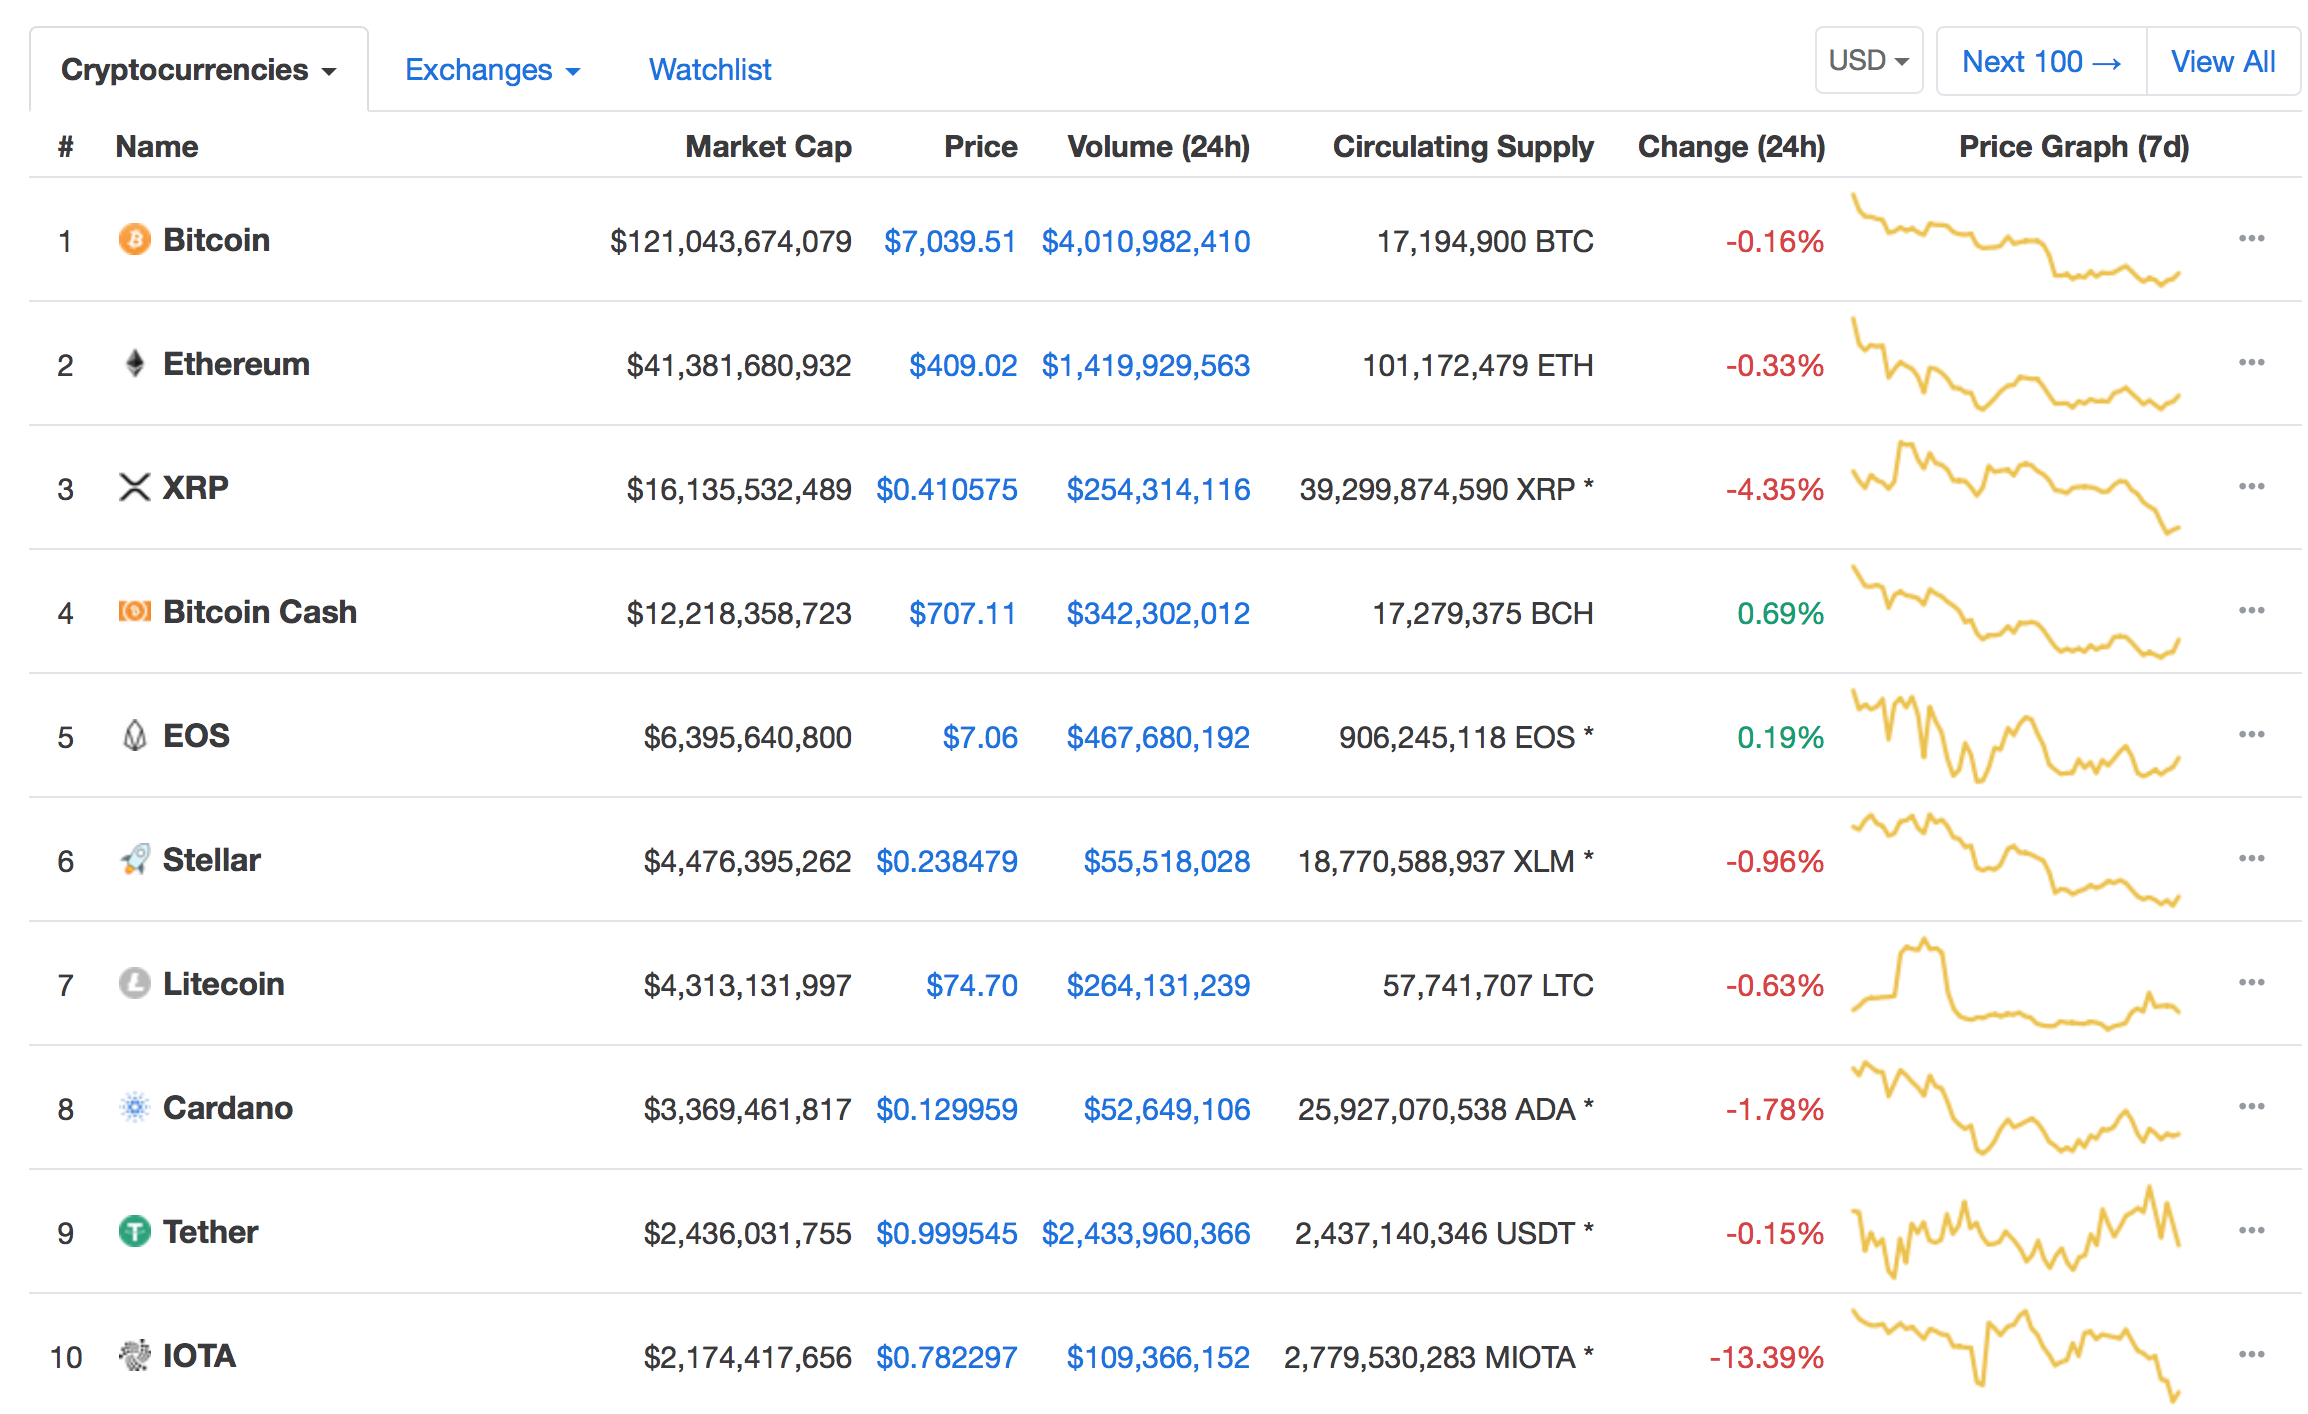
Task: Sort by rank # column header
Action: point(65,146)
